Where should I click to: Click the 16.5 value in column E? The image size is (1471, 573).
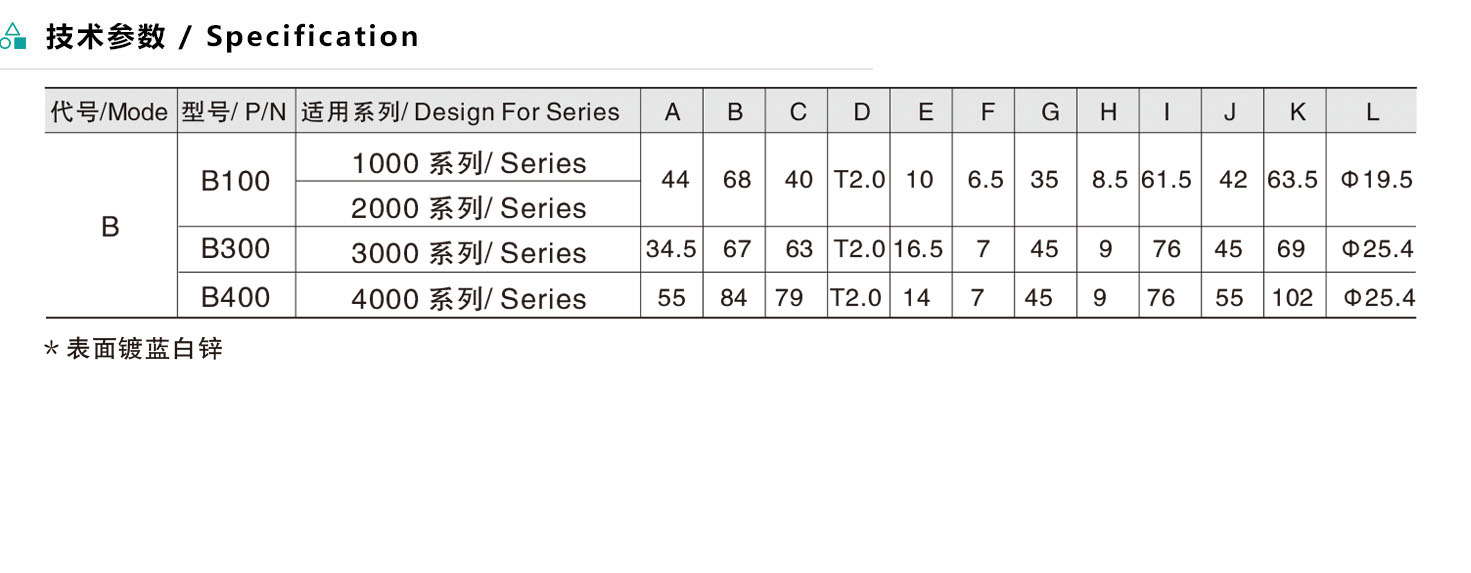click(x=919, y=249)
